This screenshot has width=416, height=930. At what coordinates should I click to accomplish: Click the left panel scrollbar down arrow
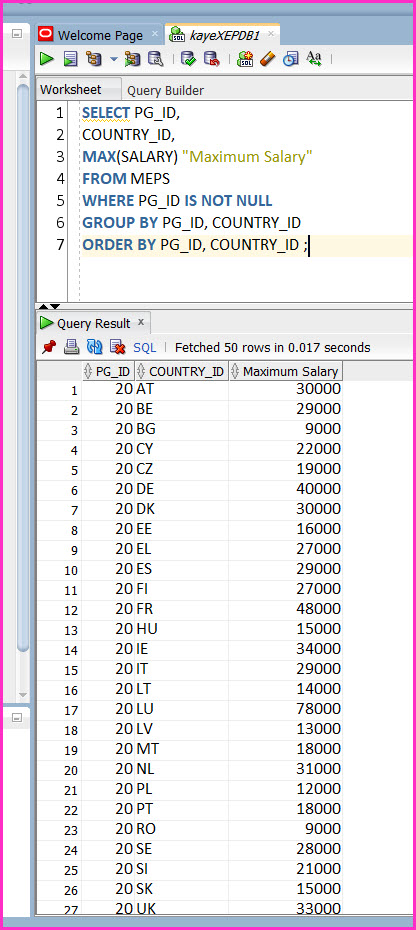coord(23,695)
